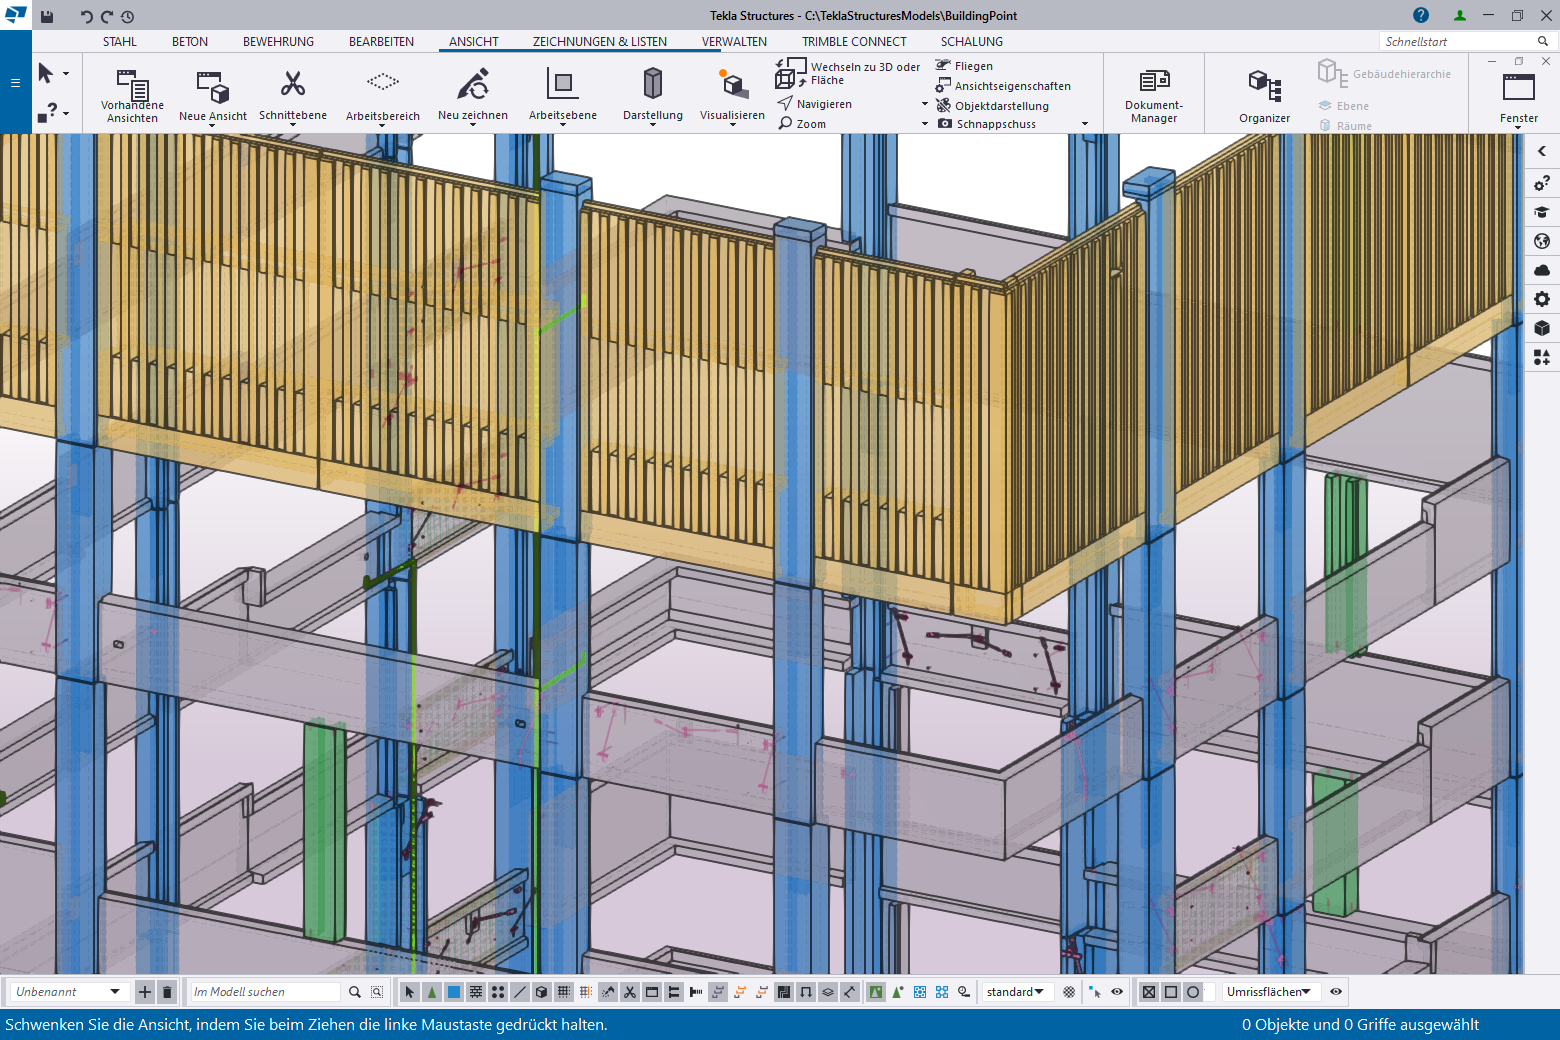Screen dimensions: 1560x1040
Task: Open side pane gear with question mark
Action: [x=1542, y=183]
